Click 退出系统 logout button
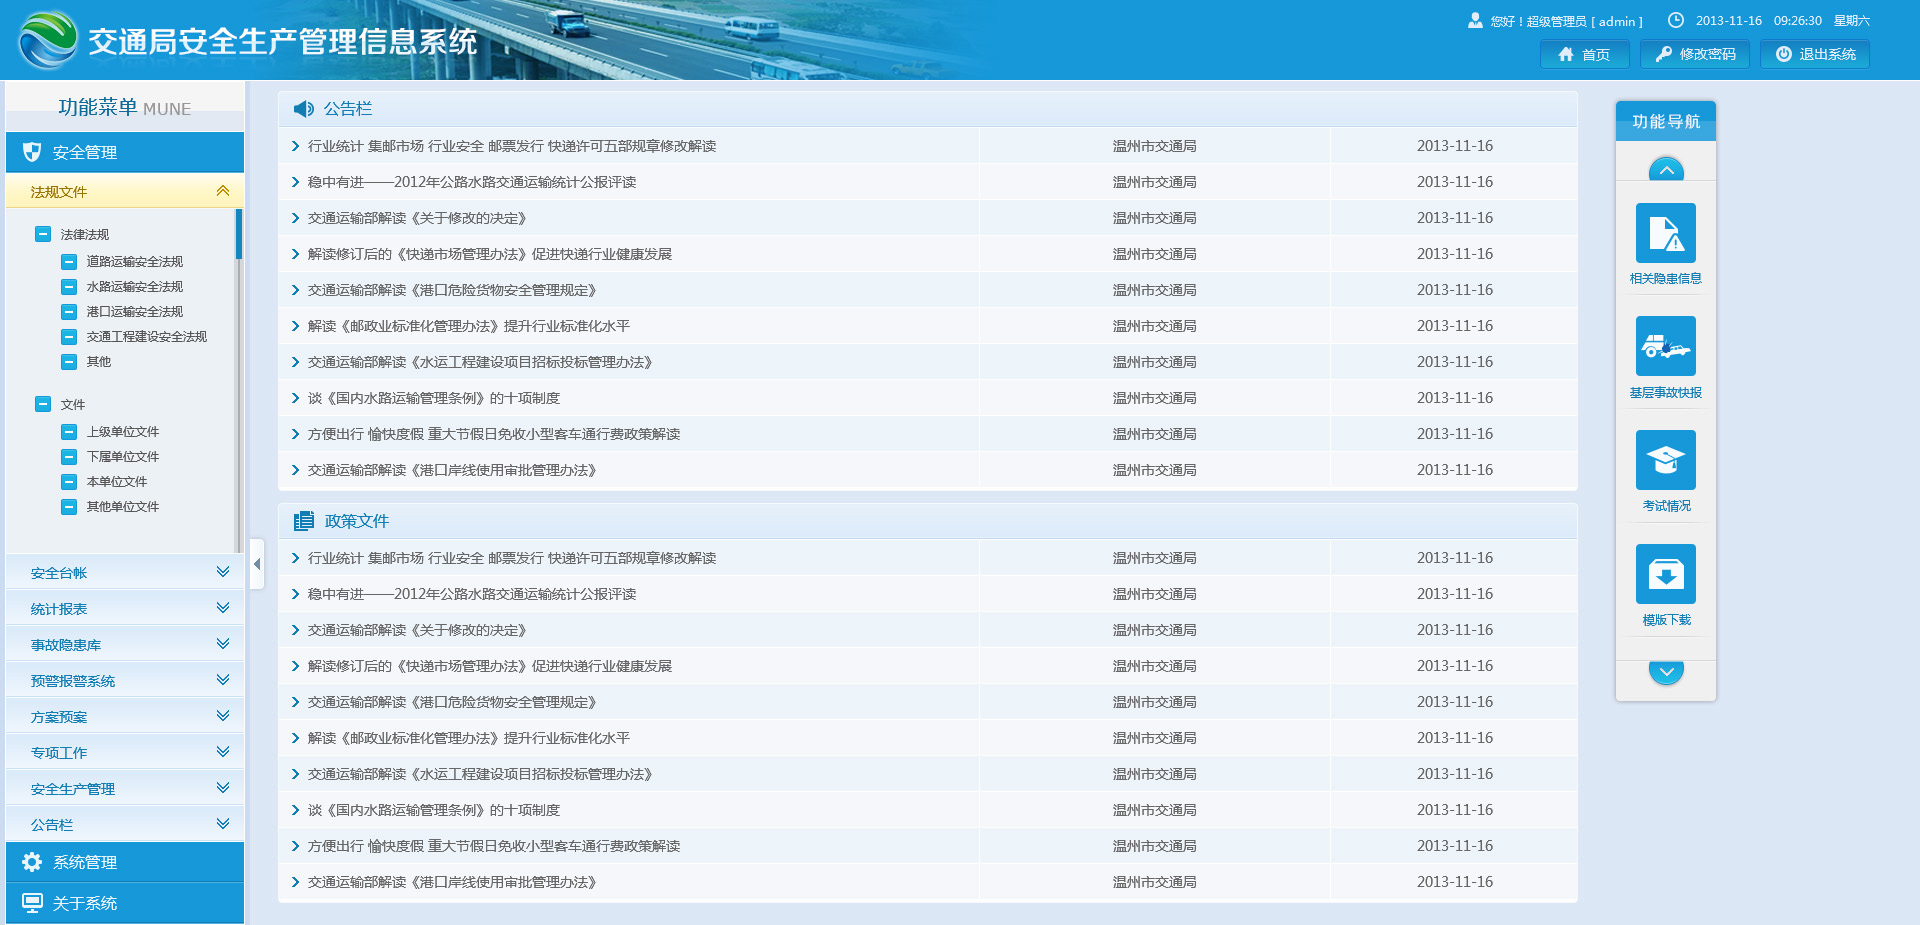Screen dimensions: 1920x925 point(1815,54)
